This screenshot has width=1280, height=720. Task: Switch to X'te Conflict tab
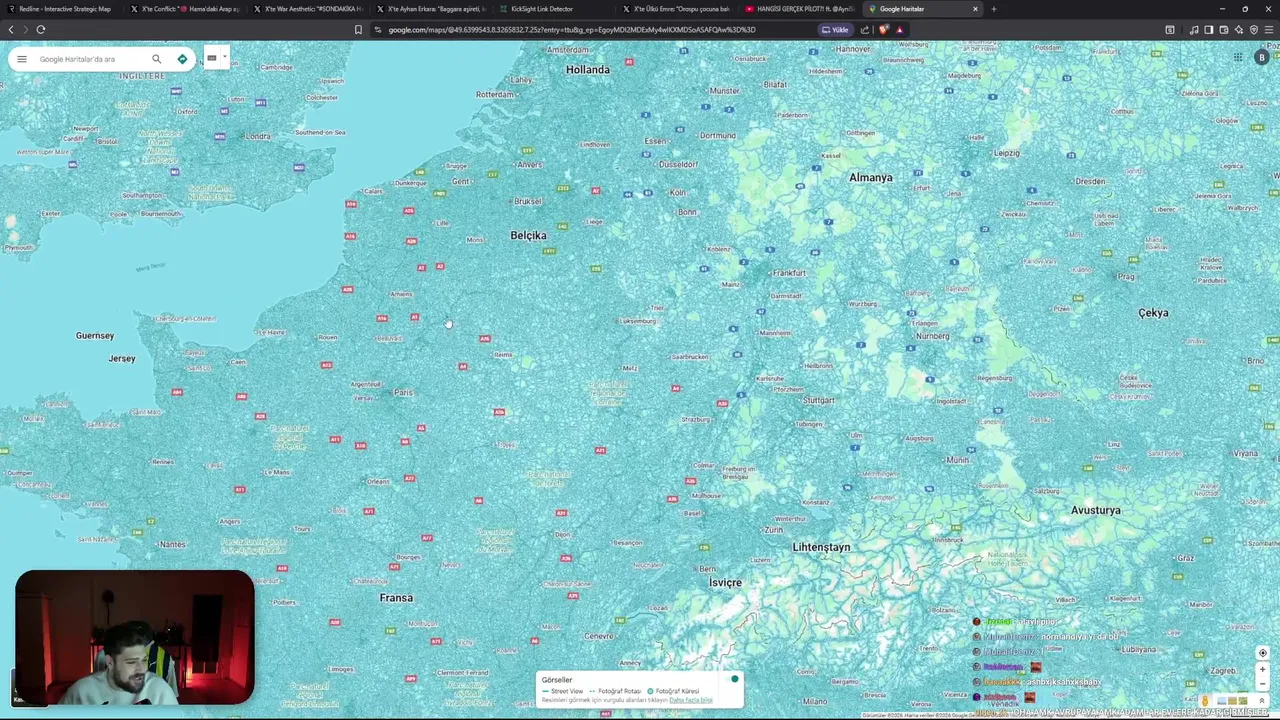pos(185,9)
